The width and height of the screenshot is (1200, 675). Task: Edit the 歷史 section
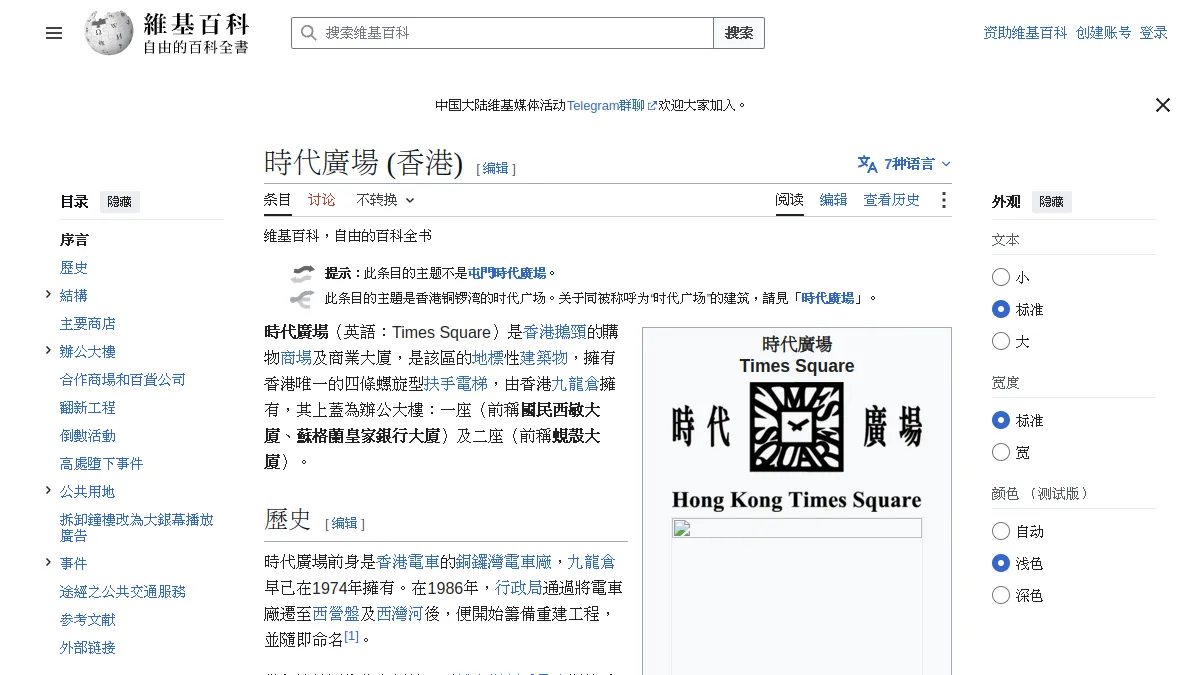[x=345, y=523]
